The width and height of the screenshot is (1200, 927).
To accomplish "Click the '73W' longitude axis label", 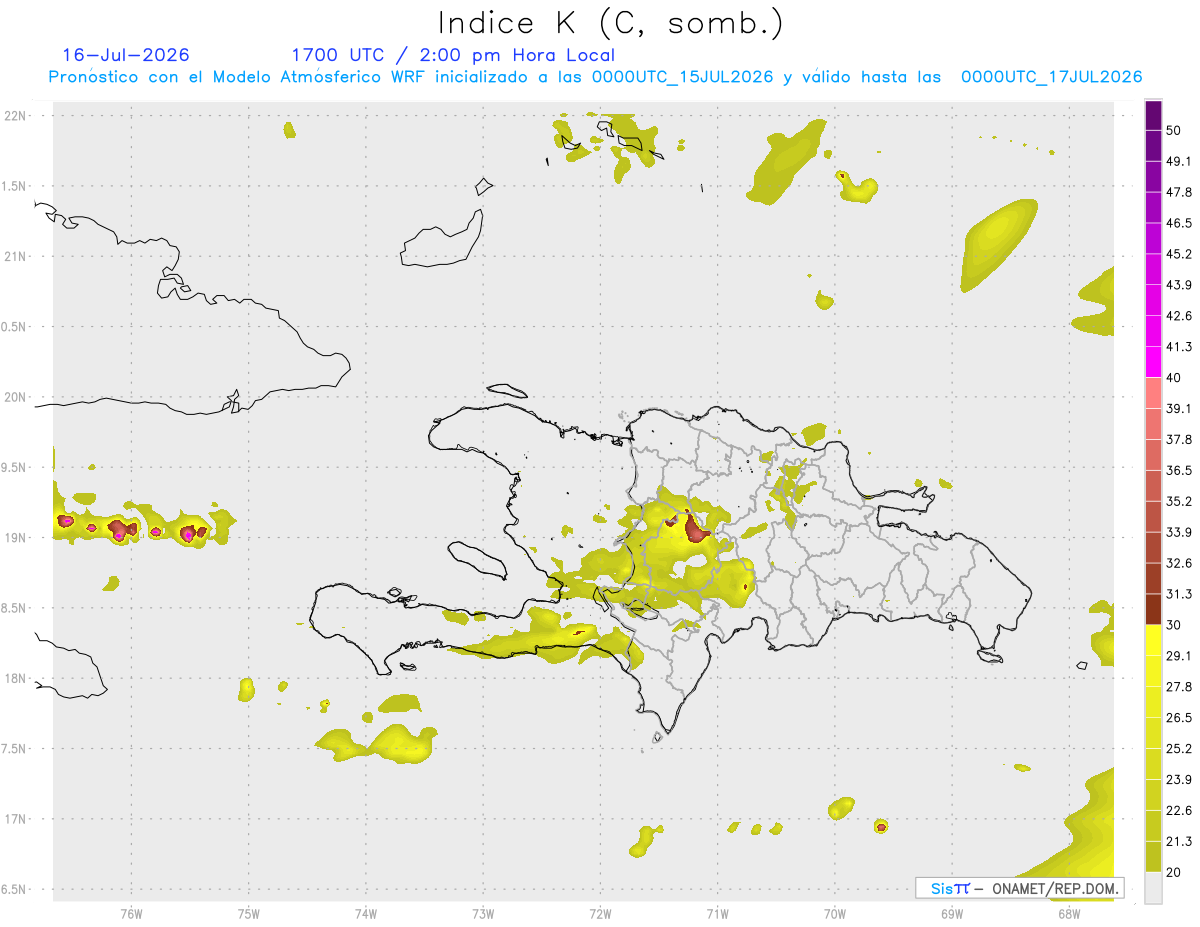I will 483,913.
